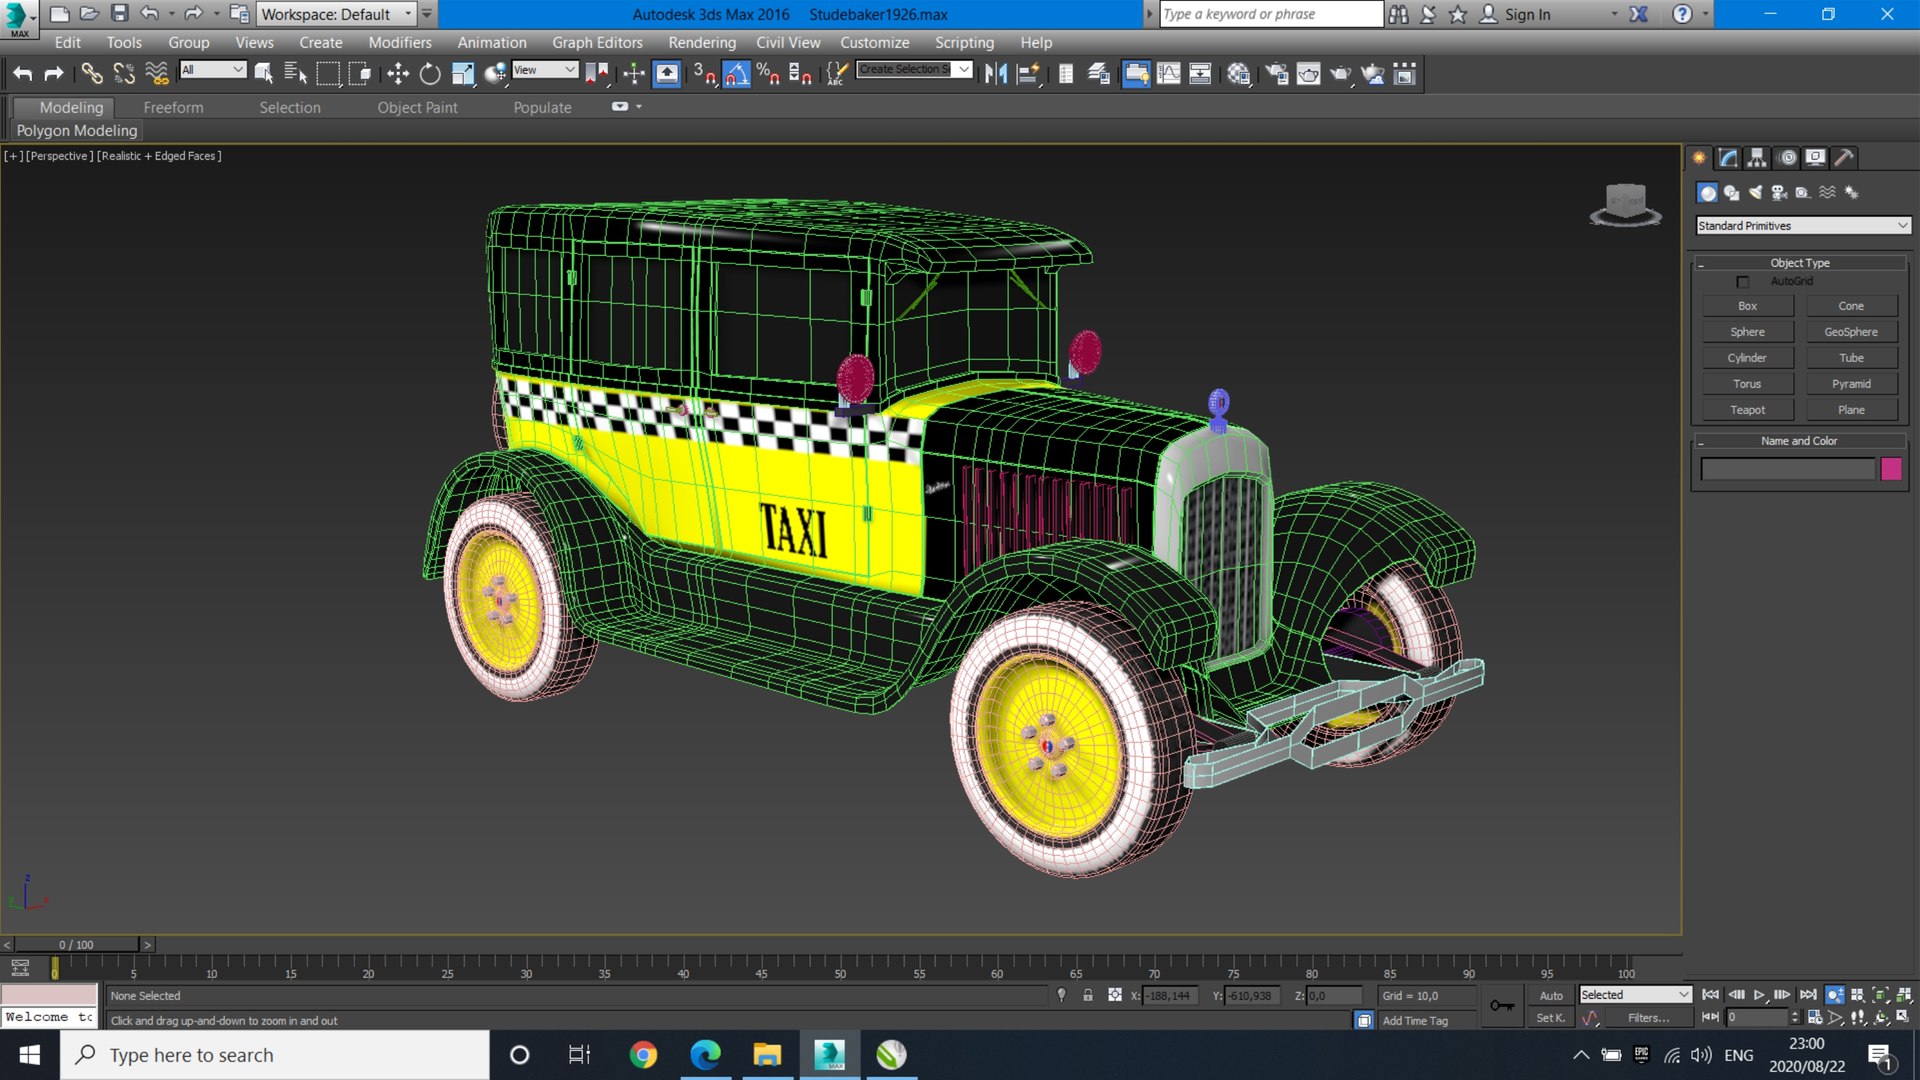1920x1080 pixels.
Task: Open the key filter Selected dropdown
Action: (1635, 995)
